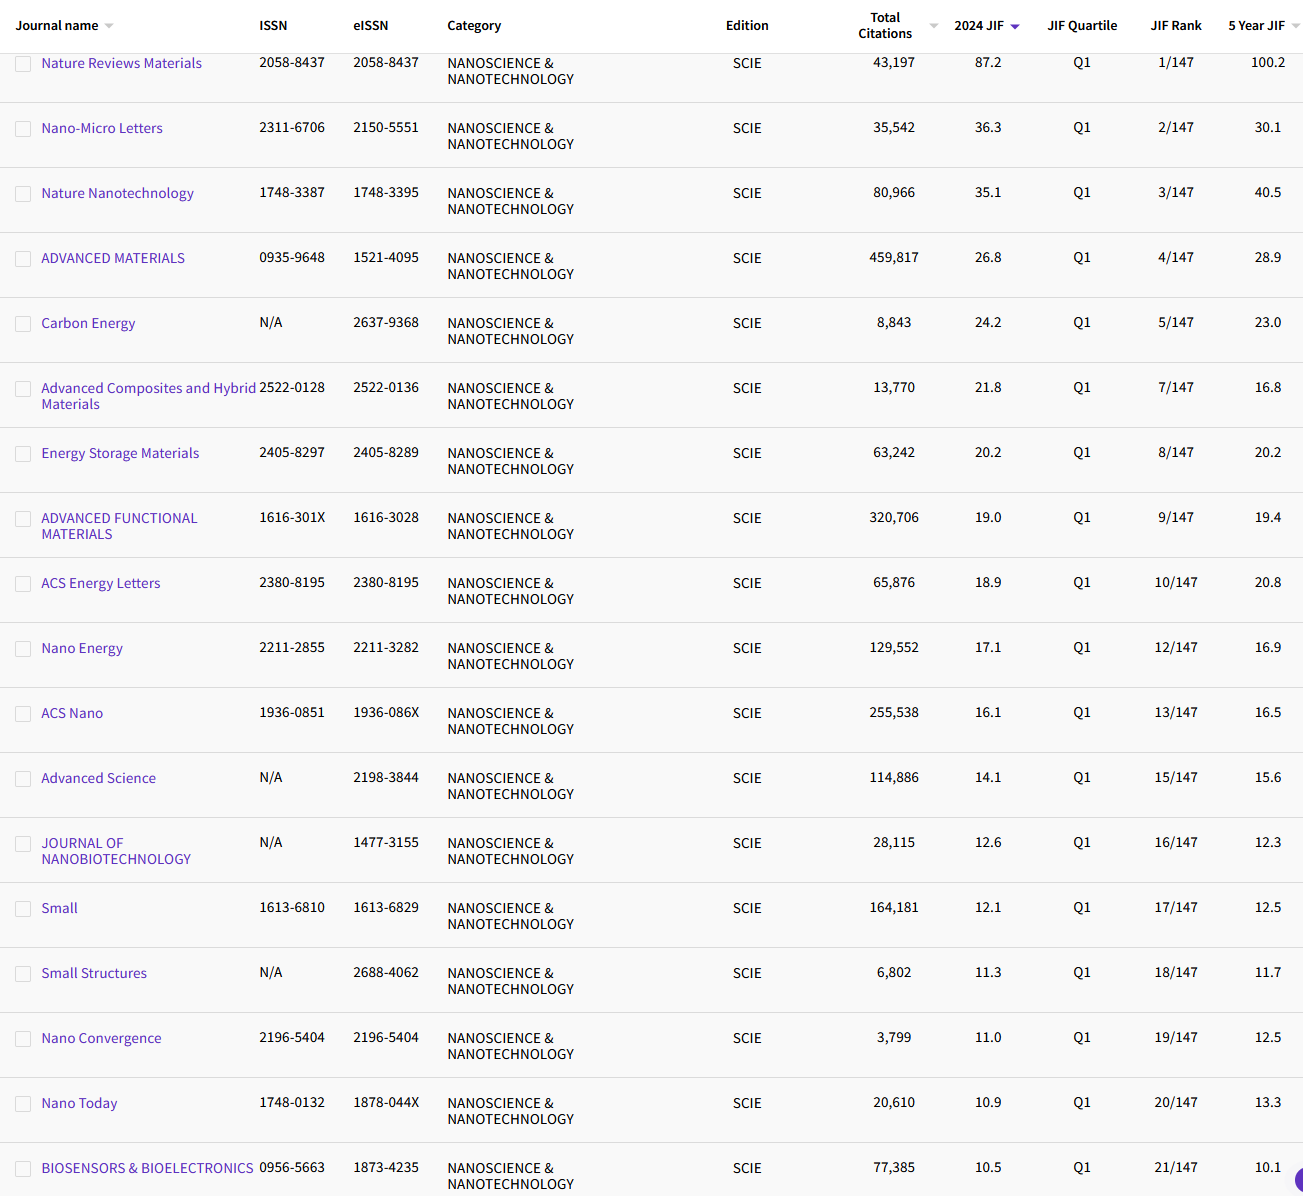
Task: Check the Nano Today row checkbox
Action: pyautogui.click(x=23, y=1104)
